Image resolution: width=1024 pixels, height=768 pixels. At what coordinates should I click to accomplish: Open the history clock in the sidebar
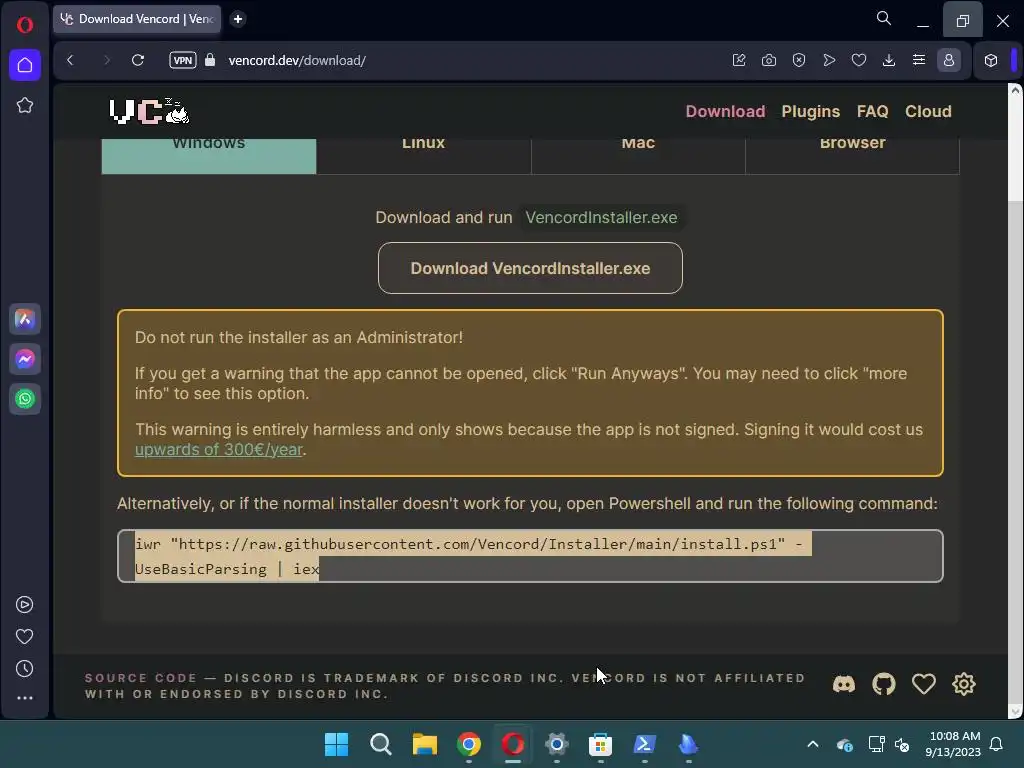[25, 669]
